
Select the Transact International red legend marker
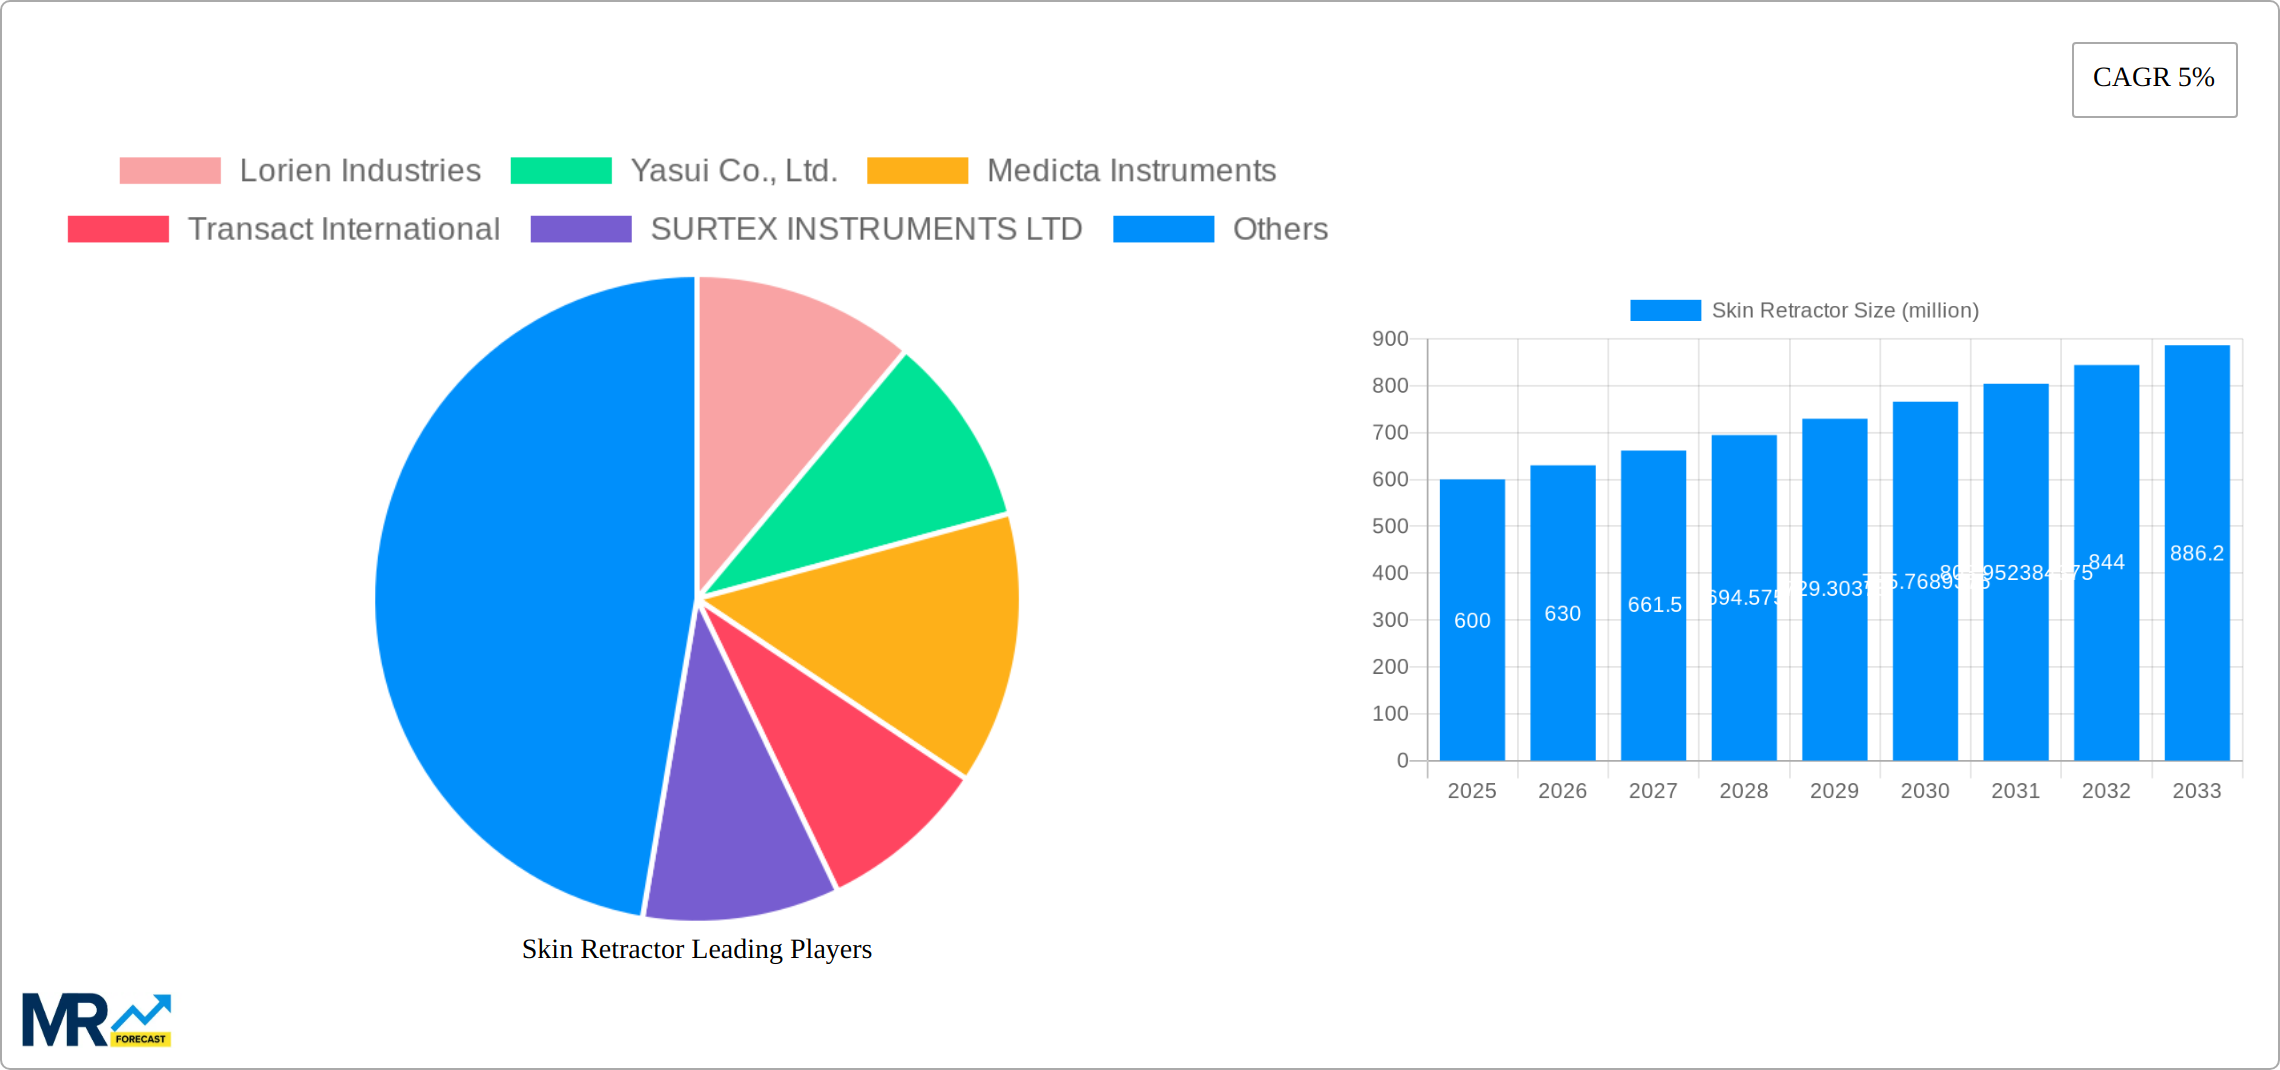tap(118, 228)
